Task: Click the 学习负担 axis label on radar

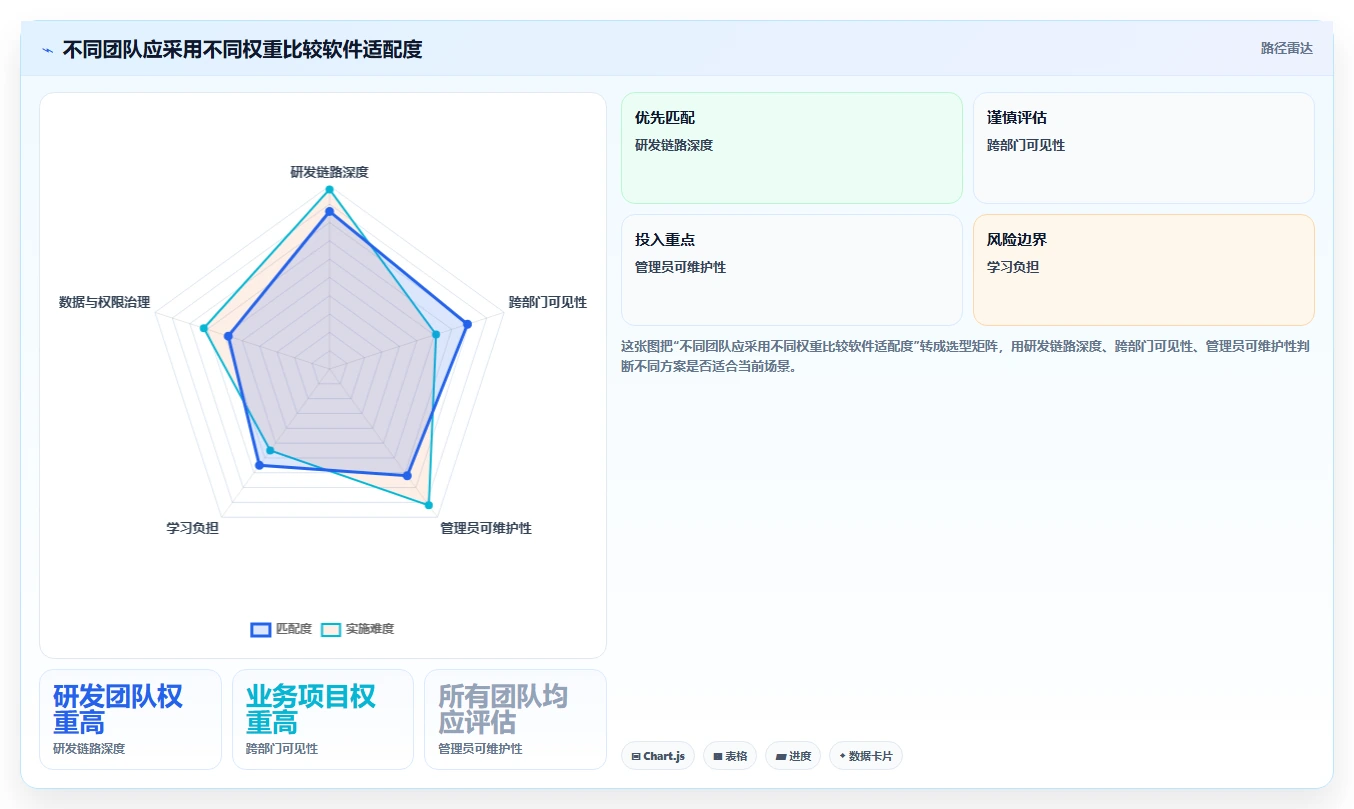Action: (192, 528)
